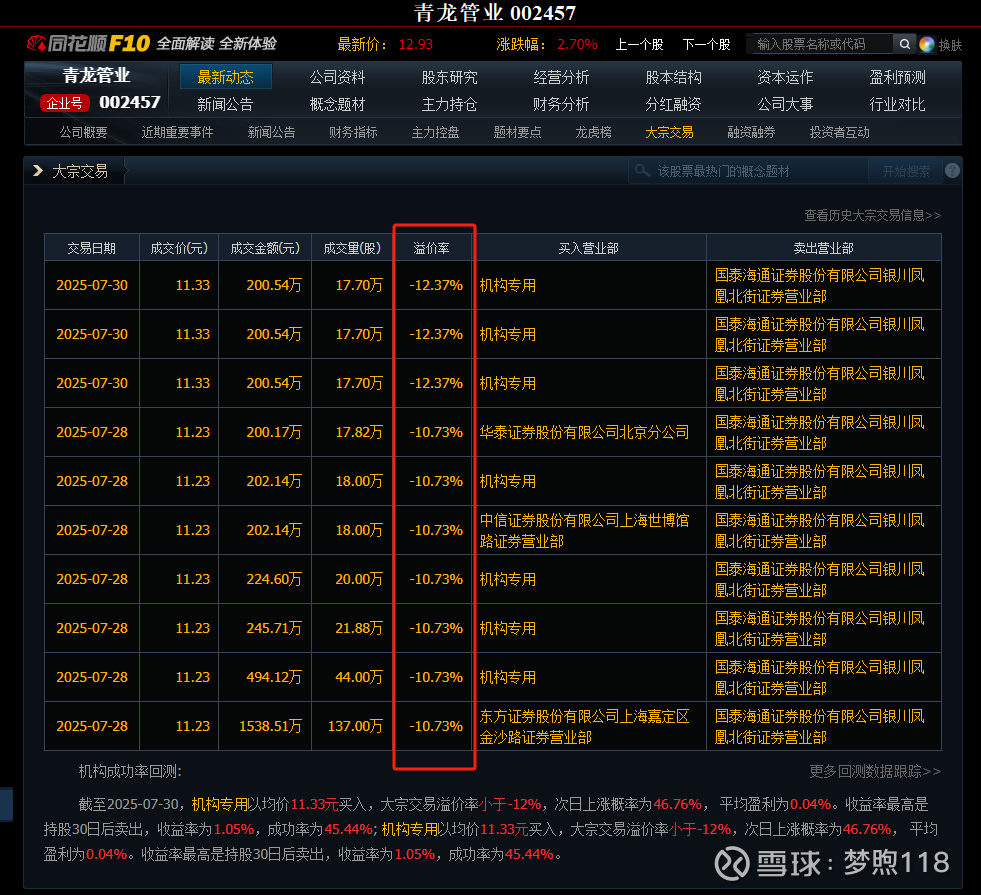Open the 主力持仓 tab

(449, 104)
